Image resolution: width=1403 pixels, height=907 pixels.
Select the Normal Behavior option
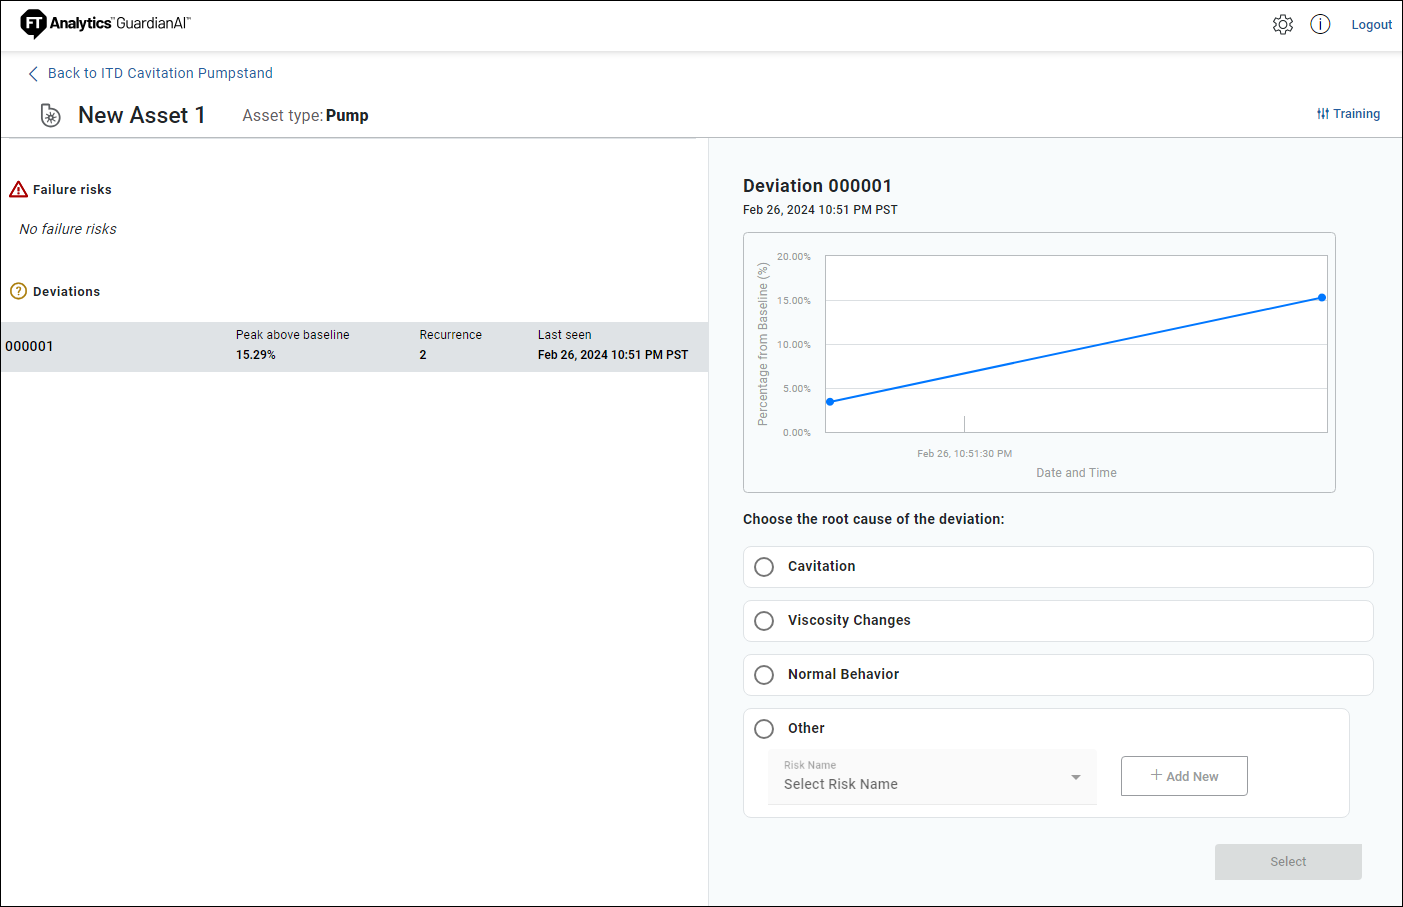(764, 675)
